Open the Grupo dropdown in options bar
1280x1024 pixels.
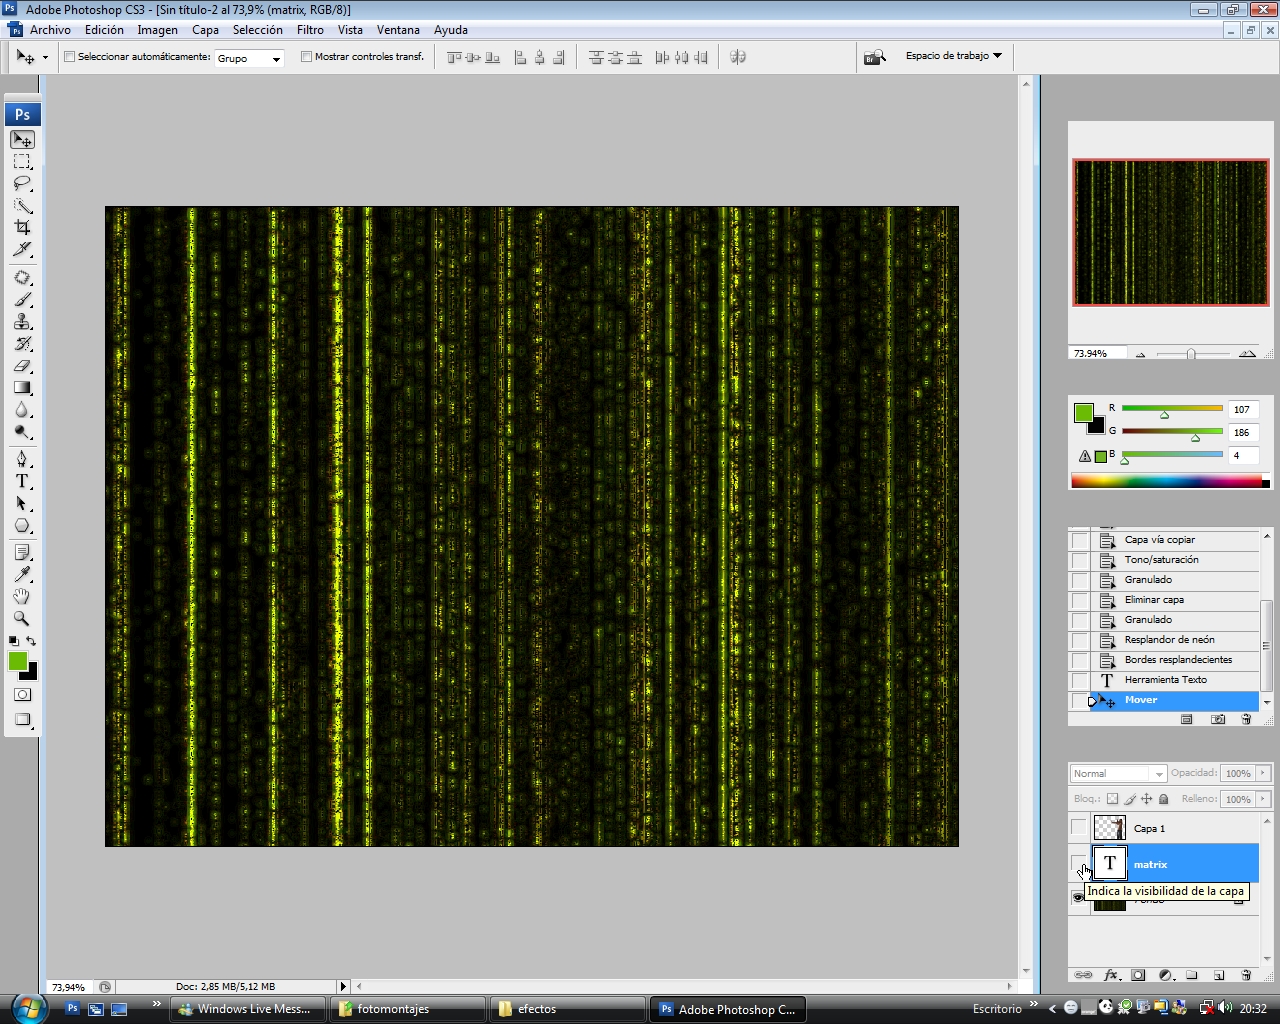coord(249,58)
